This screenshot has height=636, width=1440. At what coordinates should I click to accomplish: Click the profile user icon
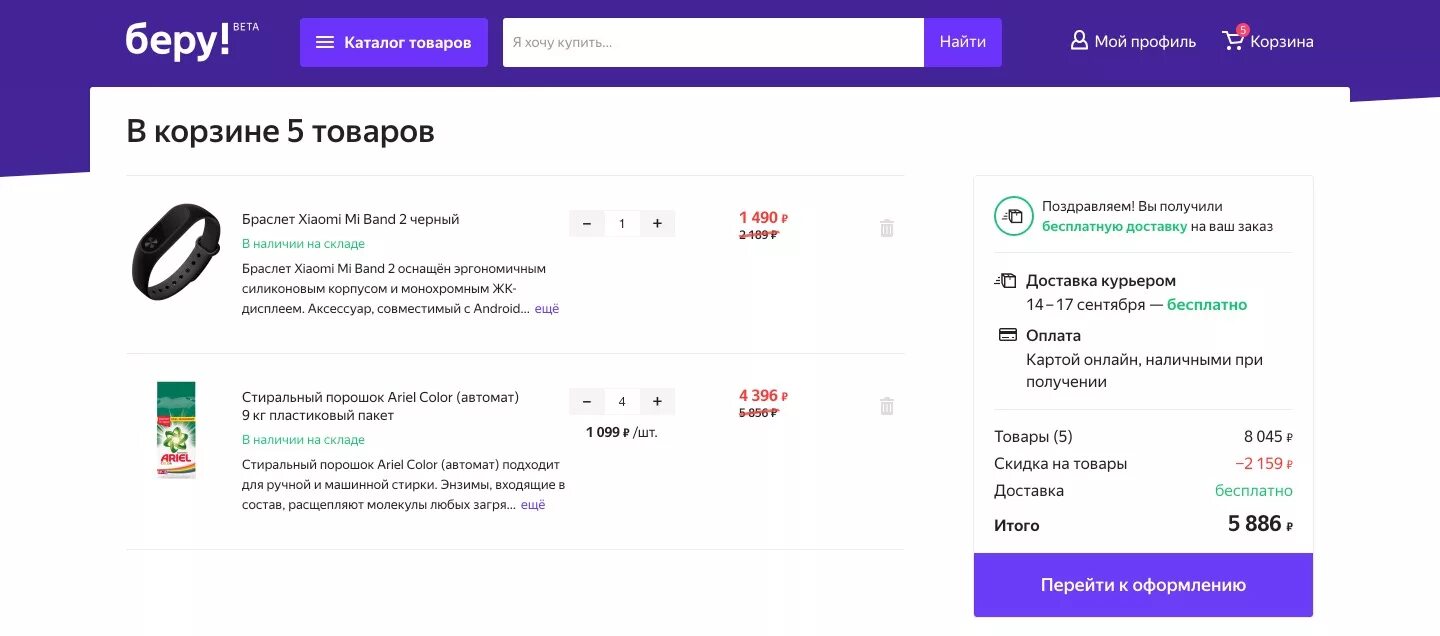click(x=1079, y=41)
